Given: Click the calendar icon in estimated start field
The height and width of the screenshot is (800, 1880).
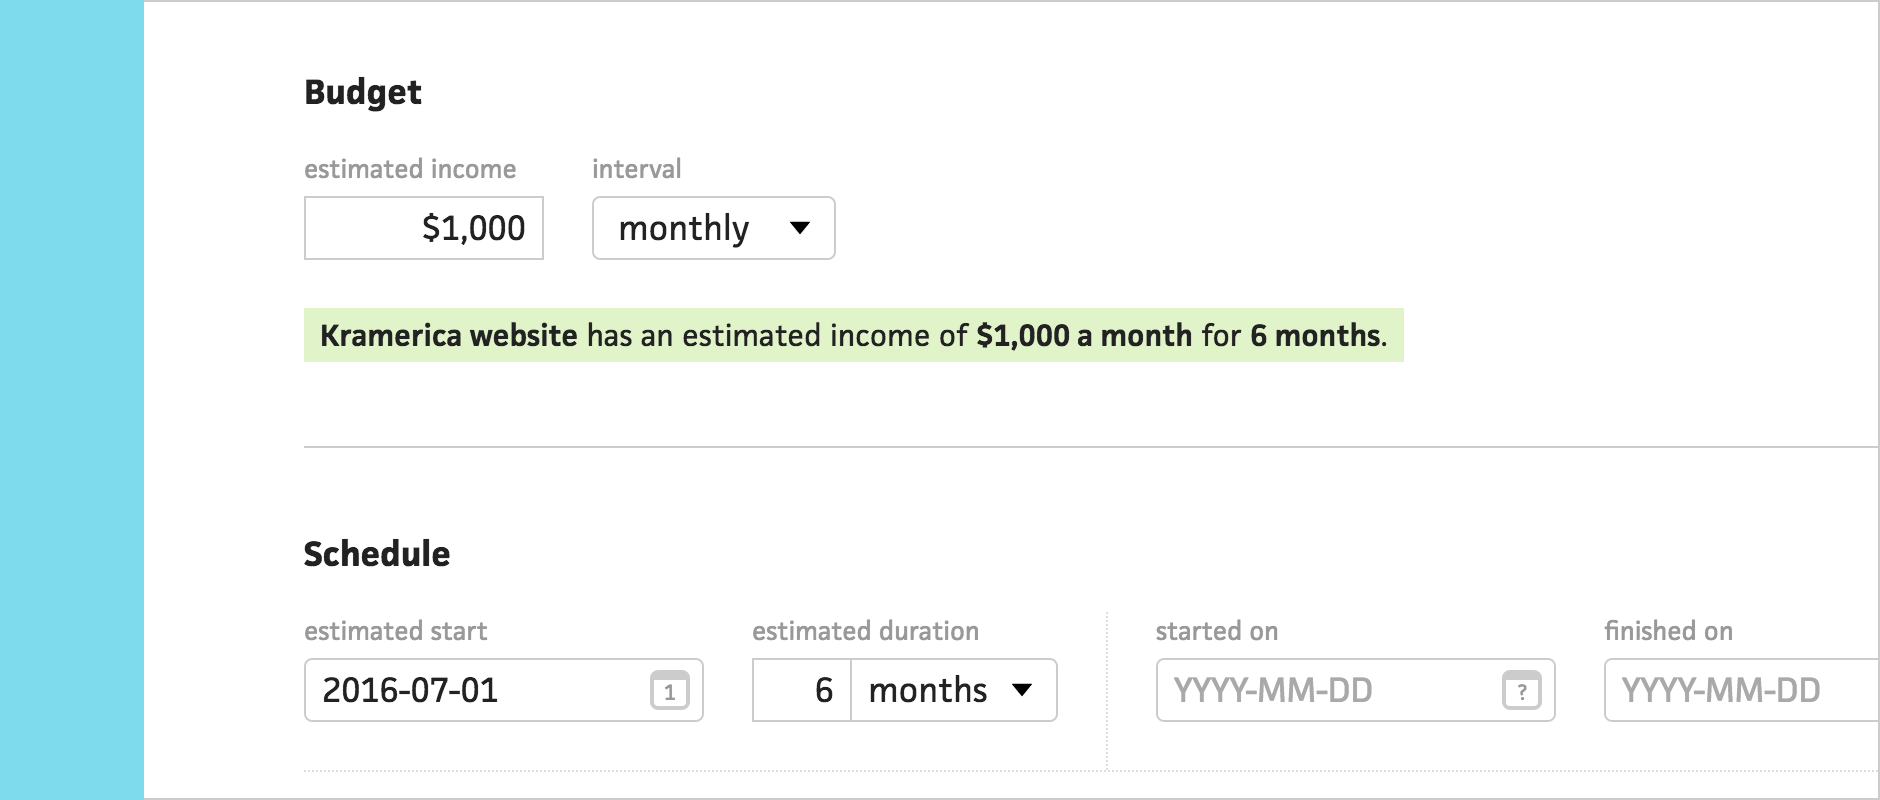Looking at the screenshot, I should tap(669, 691).
